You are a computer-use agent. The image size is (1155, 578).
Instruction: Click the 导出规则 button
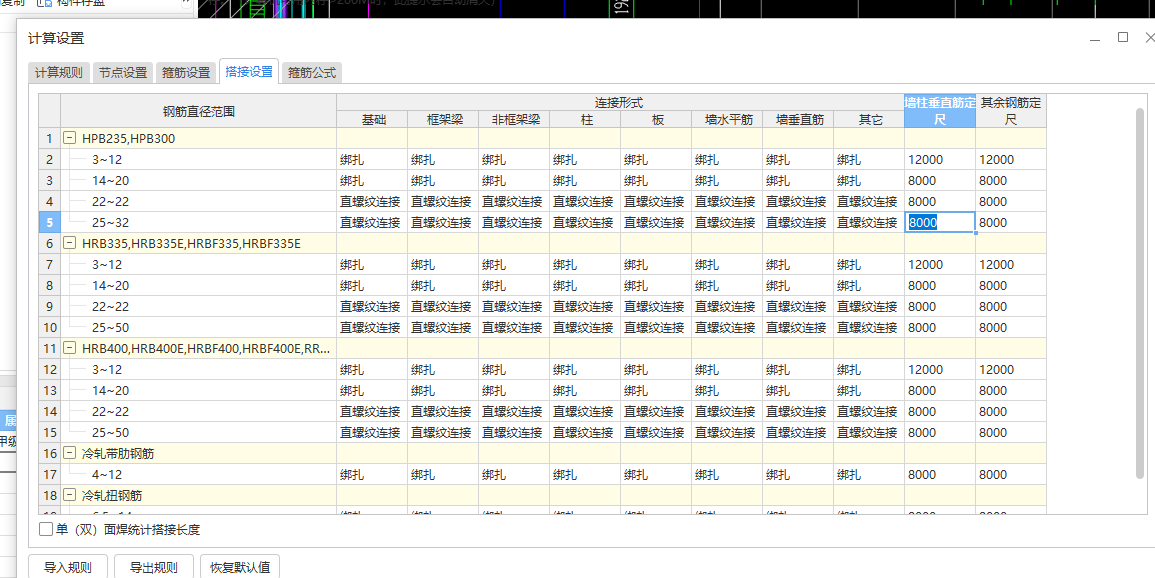click(154, 568)
